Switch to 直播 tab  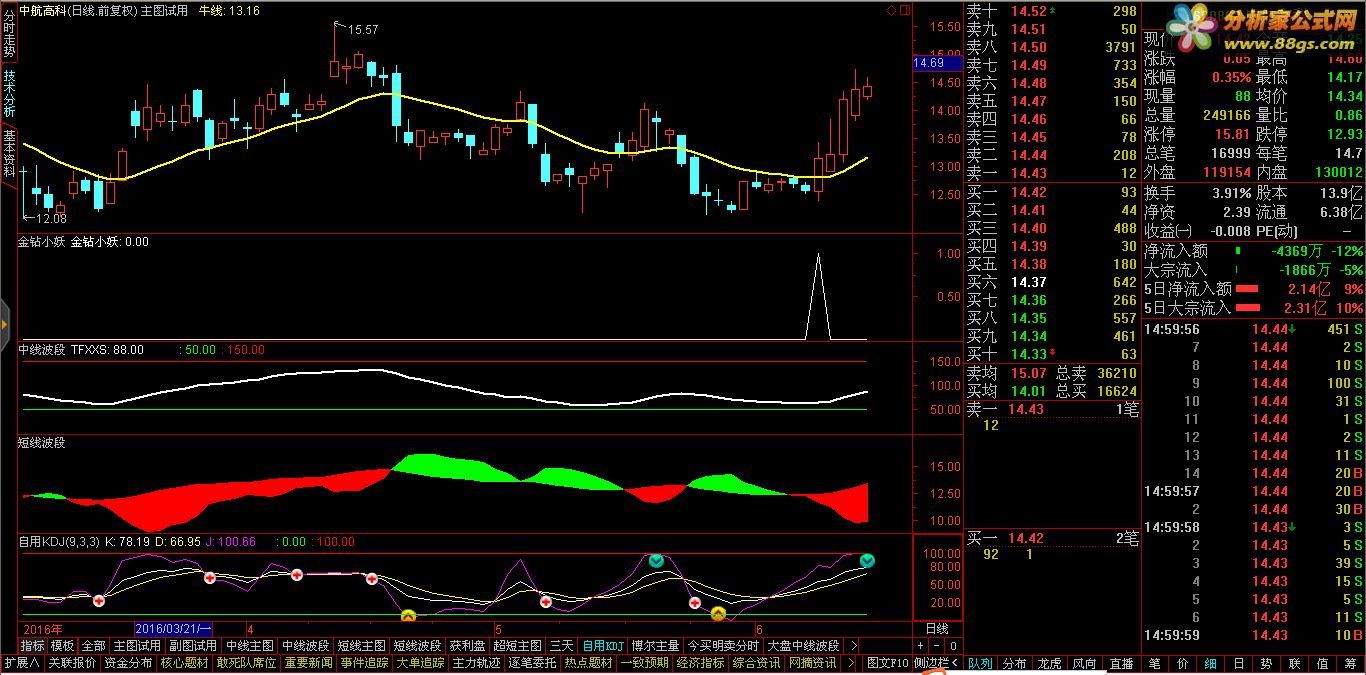point(1121,663)
